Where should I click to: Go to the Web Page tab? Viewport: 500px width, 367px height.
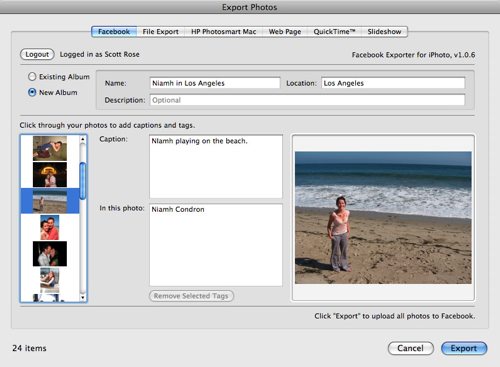coord(285,32)
